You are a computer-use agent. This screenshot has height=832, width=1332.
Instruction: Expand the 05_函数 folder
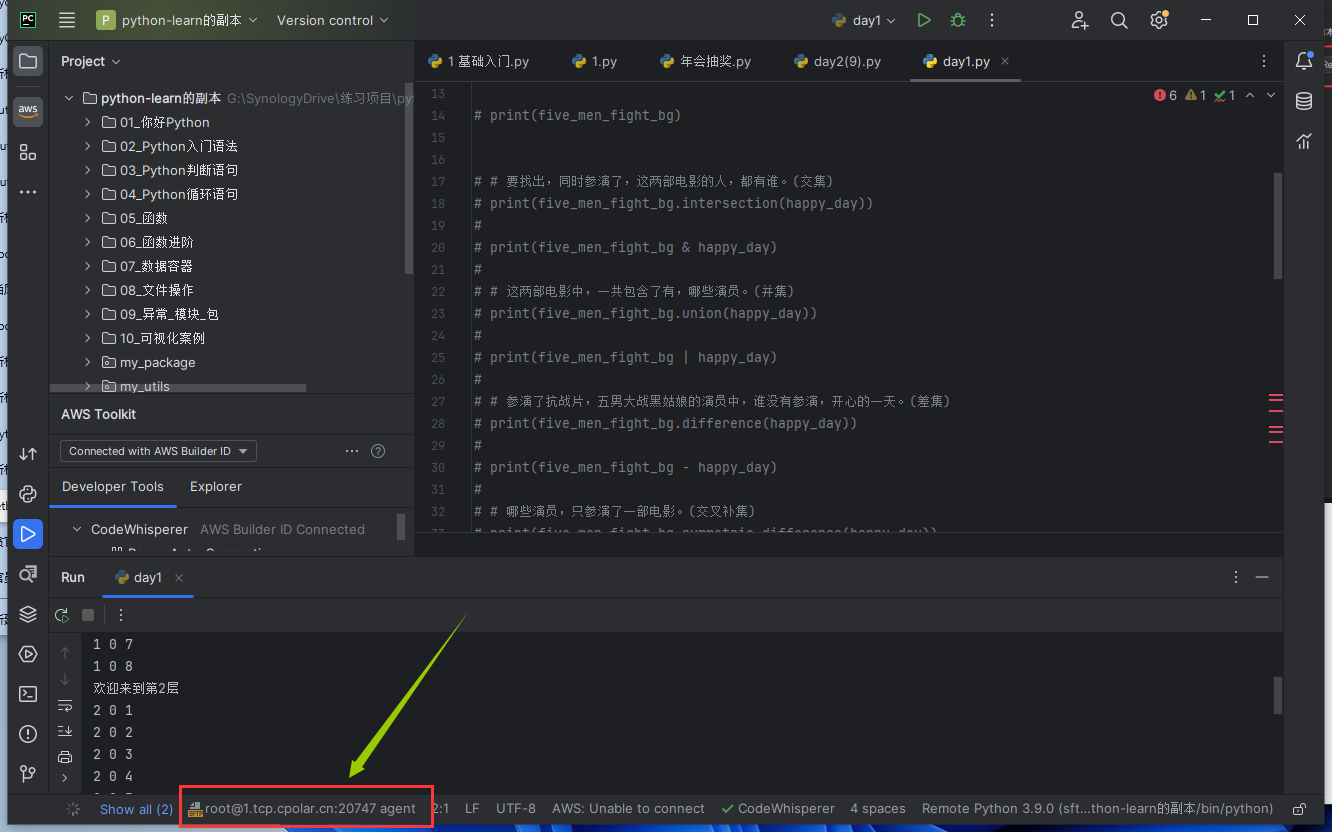[88, 218]
